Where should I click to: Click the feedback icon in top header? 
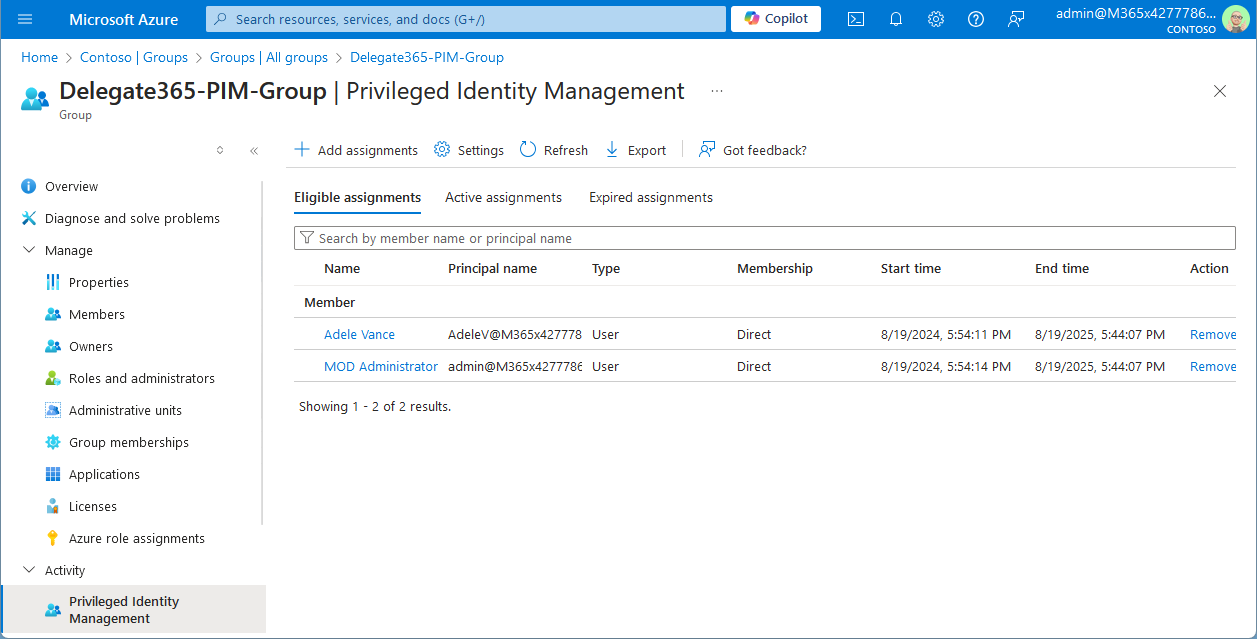(x=1016, y=19)
